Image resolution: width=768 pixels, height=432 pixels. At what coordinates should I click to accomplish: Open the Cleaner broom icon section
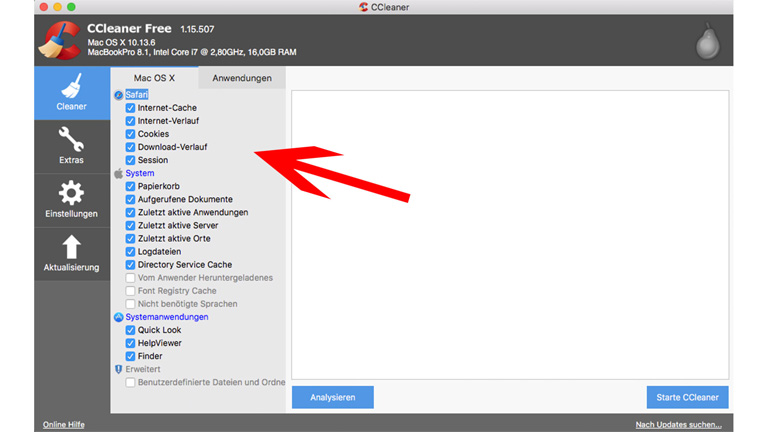[71, 86]
